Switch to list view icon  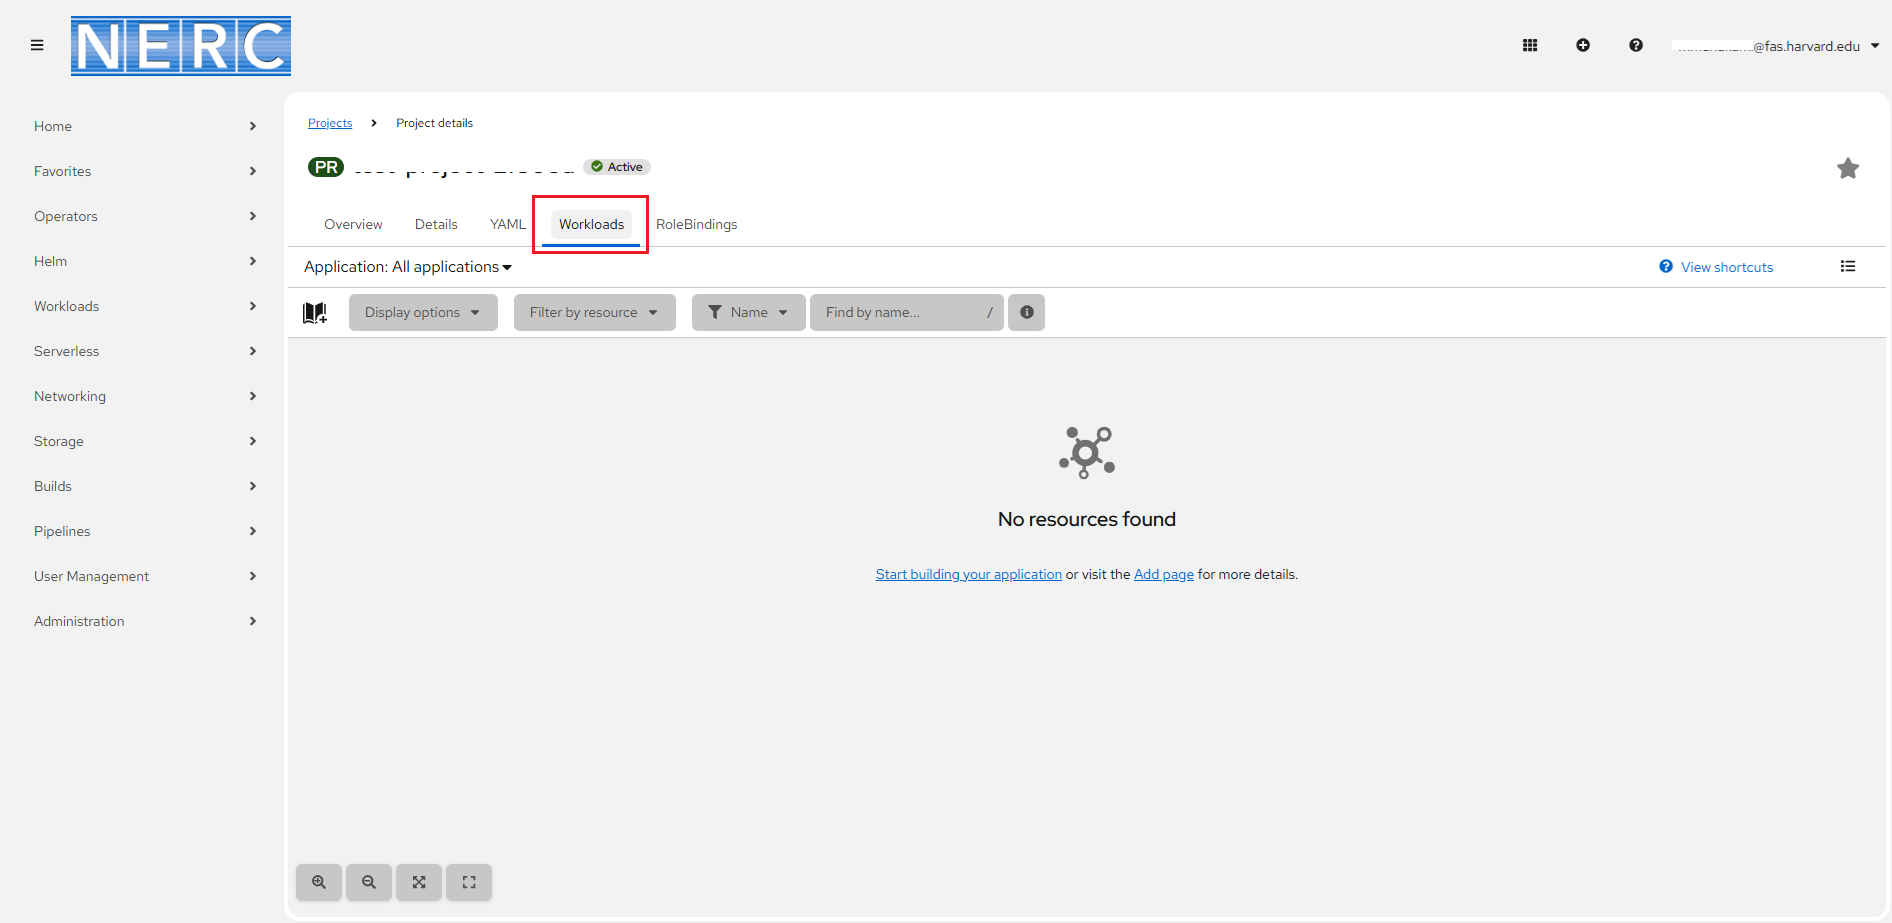(x=1847, y=266)
